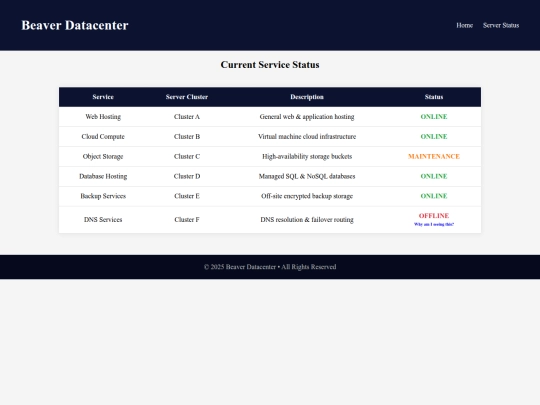The image size is (540, 405).
Task: Click the Cluster E cell
Action: point(187,196)
